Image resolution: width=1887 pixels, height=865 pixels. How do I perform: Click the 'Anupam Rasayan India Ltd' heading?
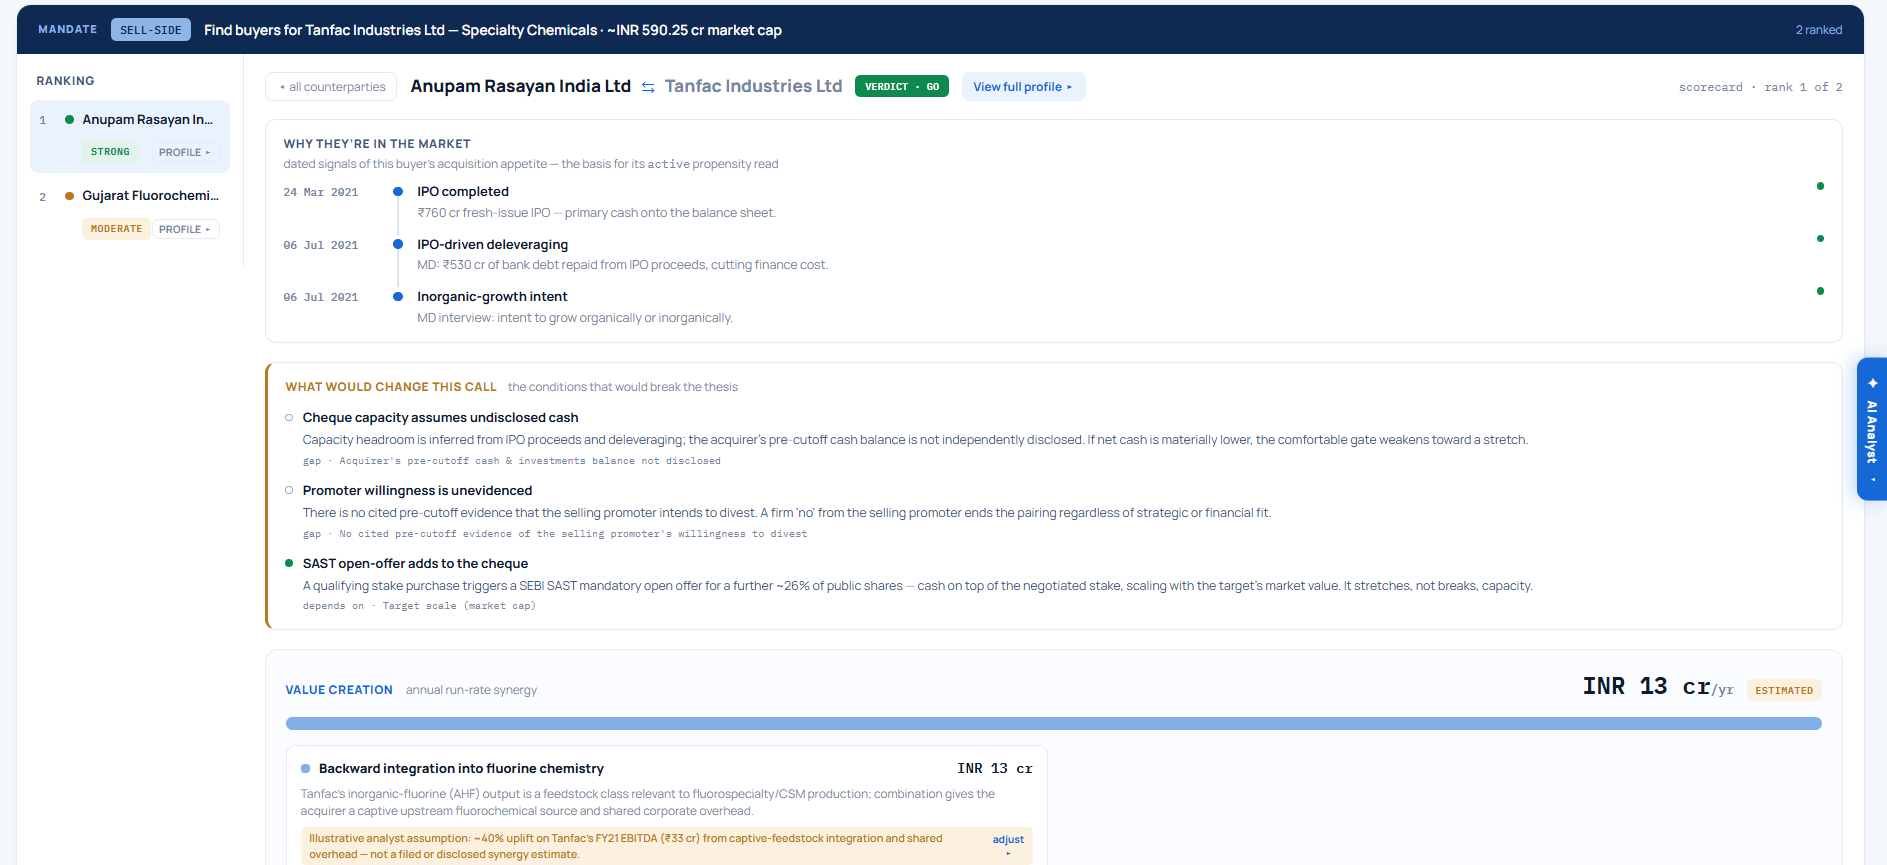pyautogui.click(x=521, y=86)
